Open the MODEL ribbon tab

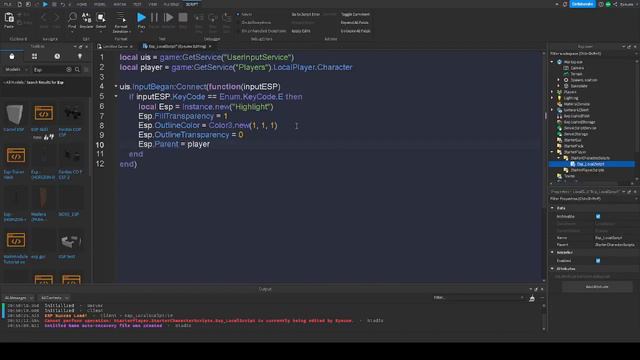tap(100, 4)
